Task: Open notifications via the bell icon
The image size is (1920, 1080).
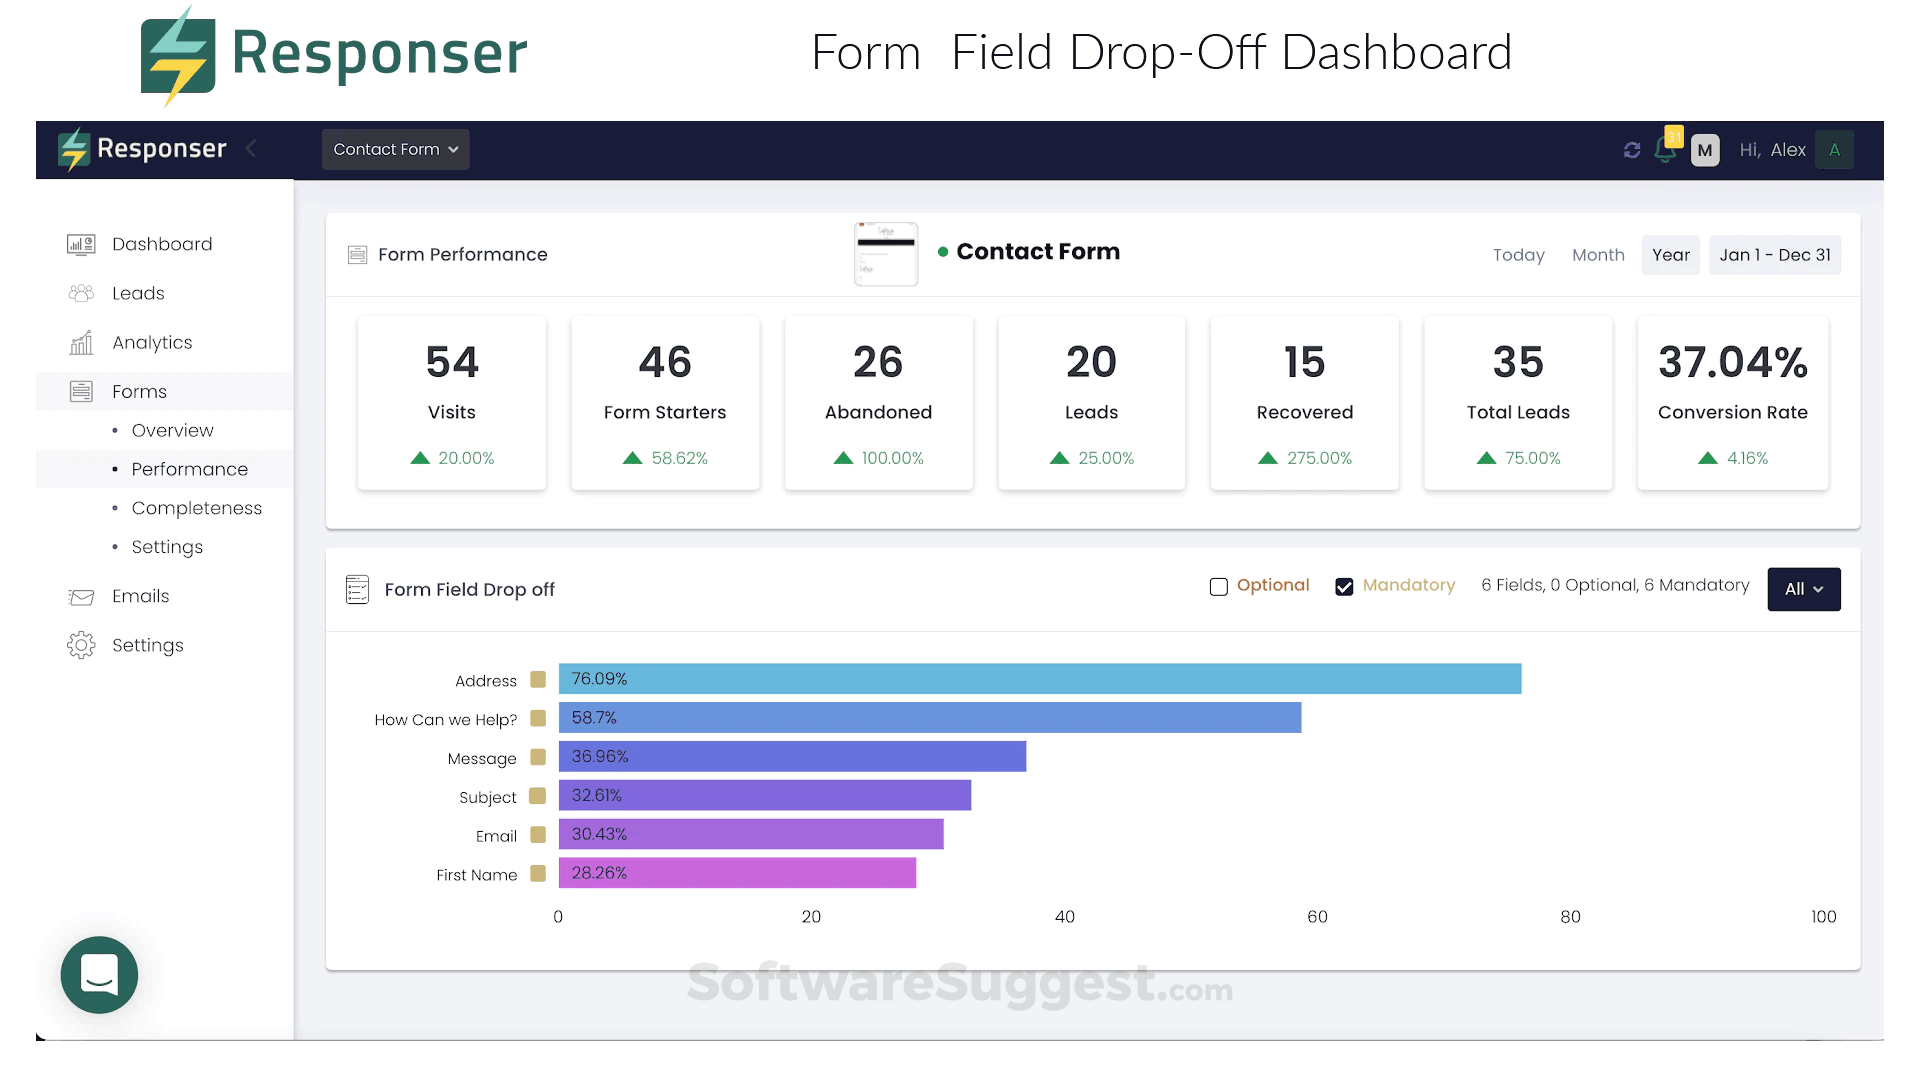Action: [1667, 150]
